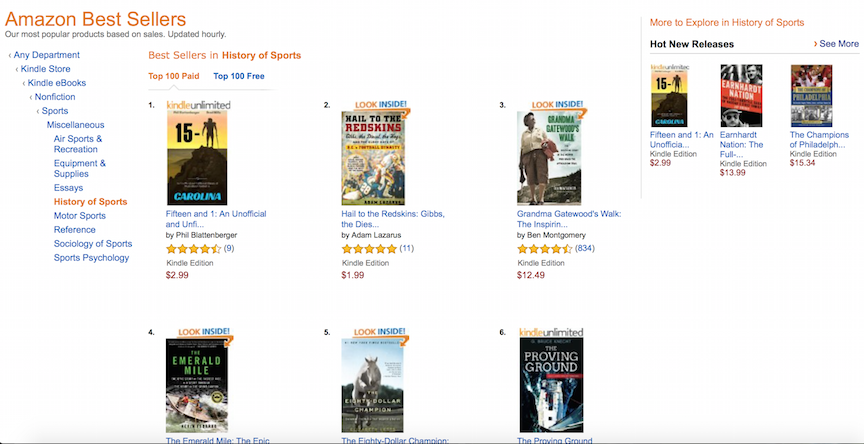Click the Kindle Unlimited logo above The Proving Ground
The image size is (864, 444).
point(551,332)
